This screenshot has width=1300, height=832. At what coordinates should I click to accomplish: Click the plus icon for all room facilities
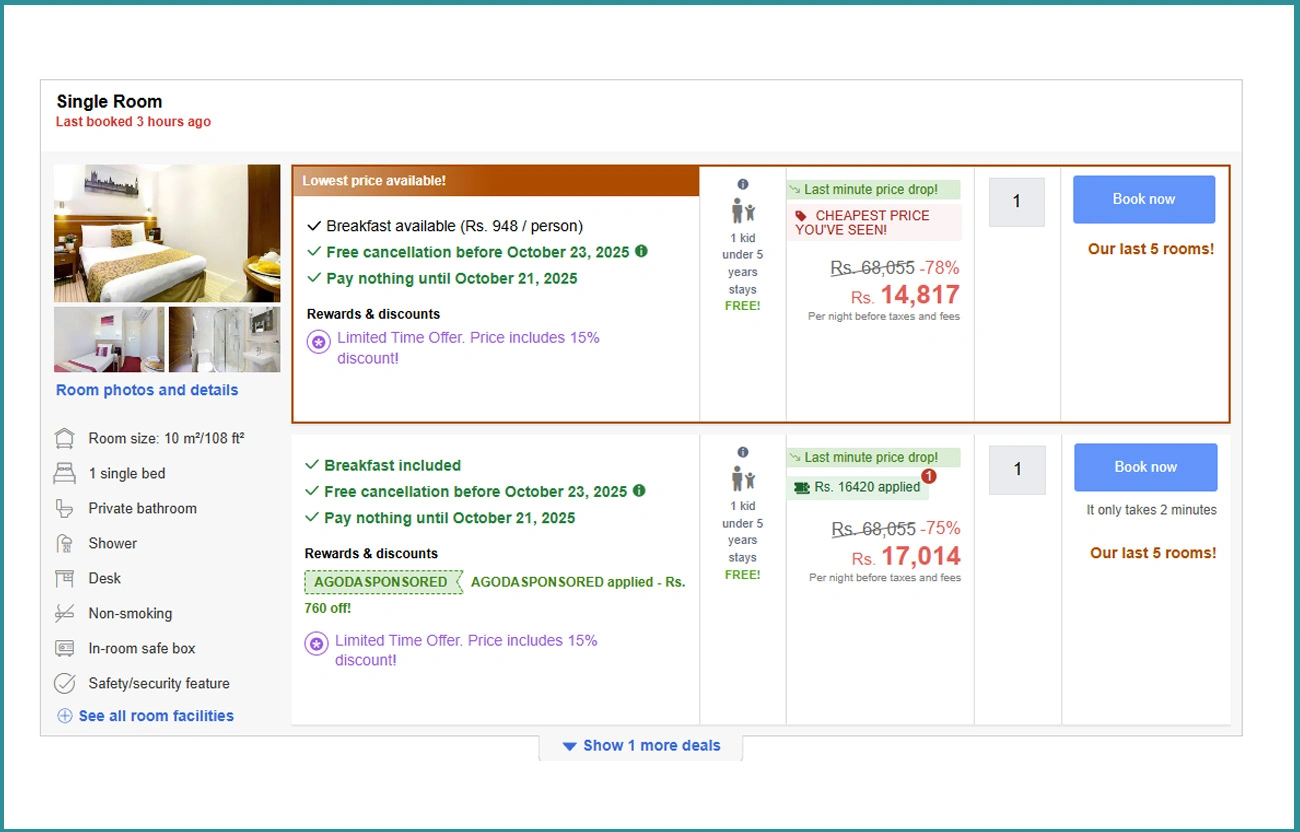(65, 716)
